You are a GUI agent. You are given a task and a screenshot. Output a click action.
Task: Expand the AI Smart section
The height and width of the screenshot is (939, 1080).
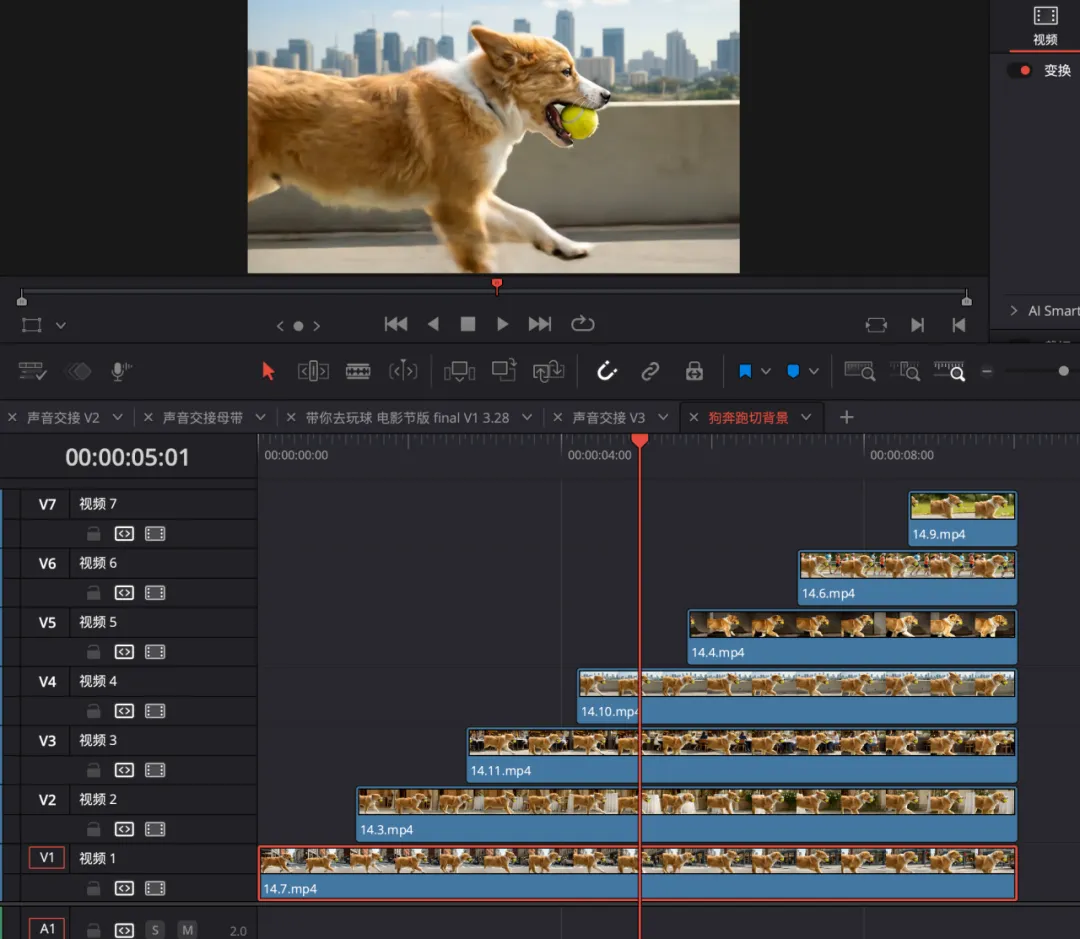(1014, 311)
